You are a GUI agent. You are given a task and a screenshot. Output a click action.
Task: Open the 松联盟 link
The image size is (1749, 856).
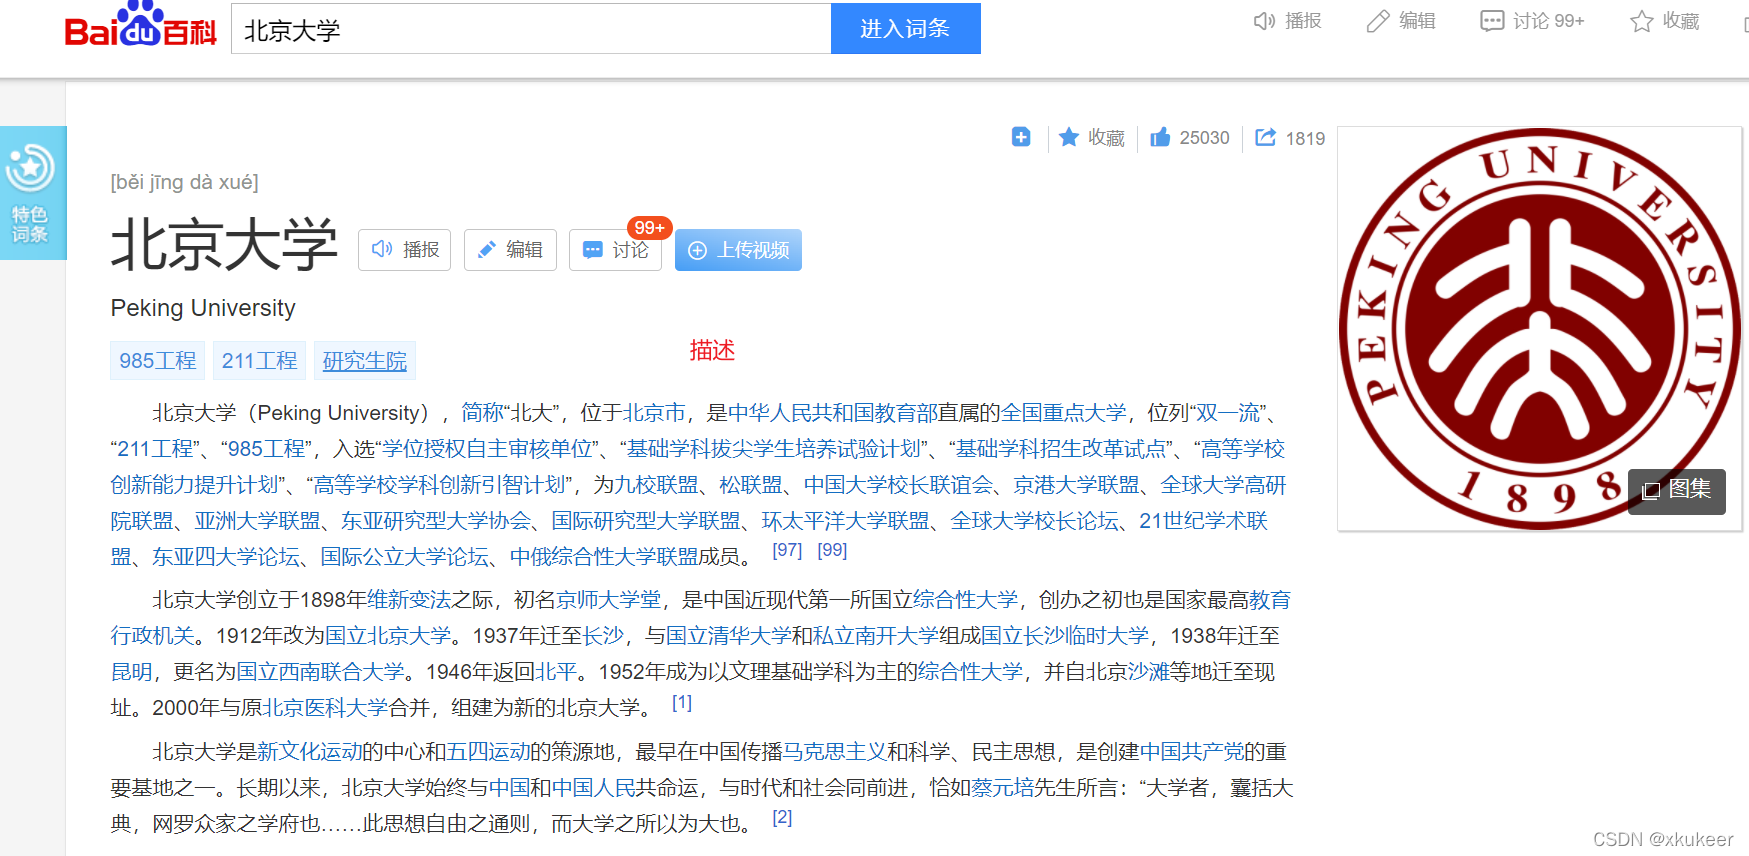click(751, 485)
